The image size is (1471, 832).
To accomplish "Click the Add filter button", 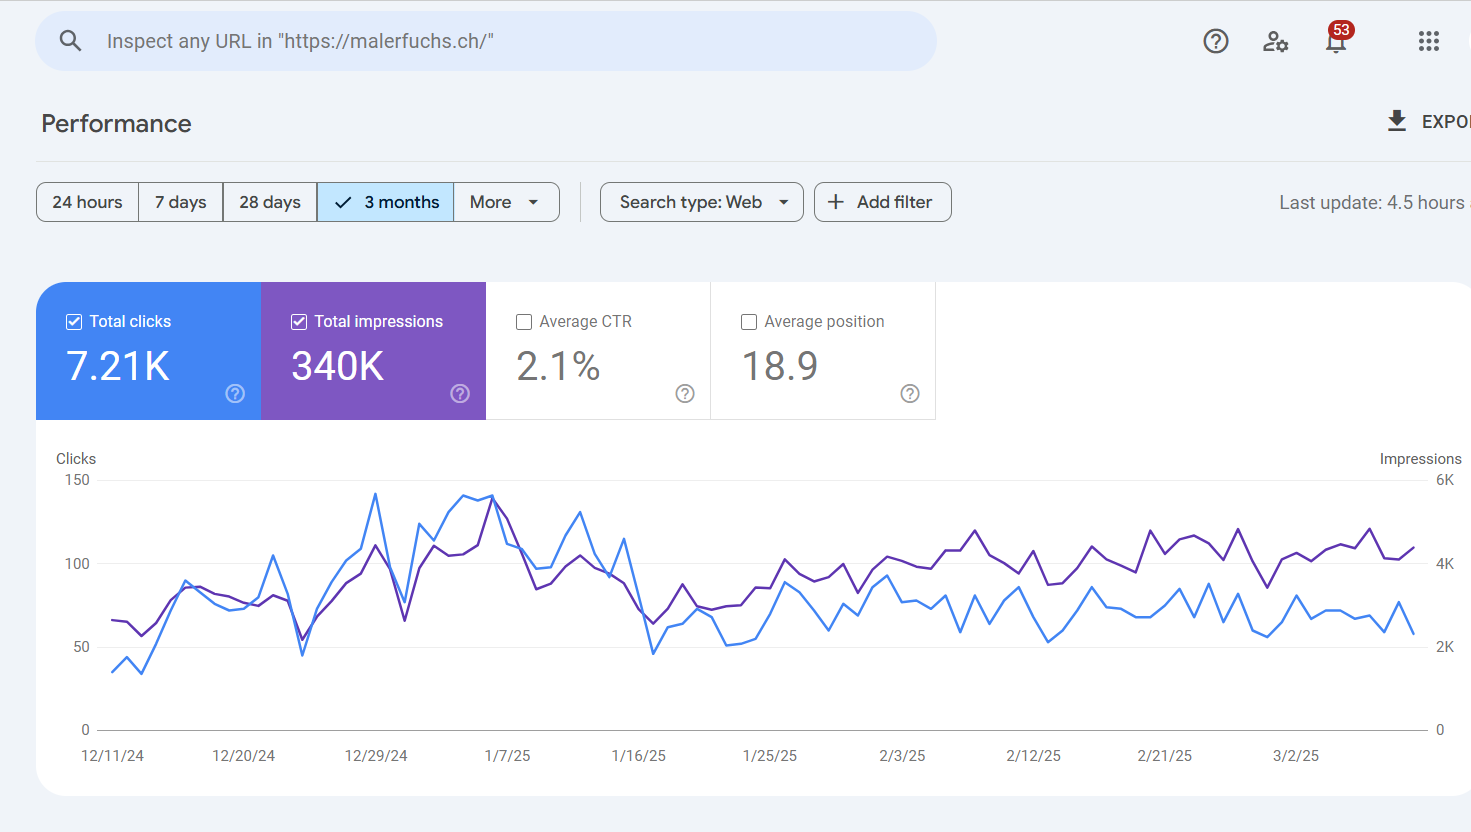I will pos(882,202).
